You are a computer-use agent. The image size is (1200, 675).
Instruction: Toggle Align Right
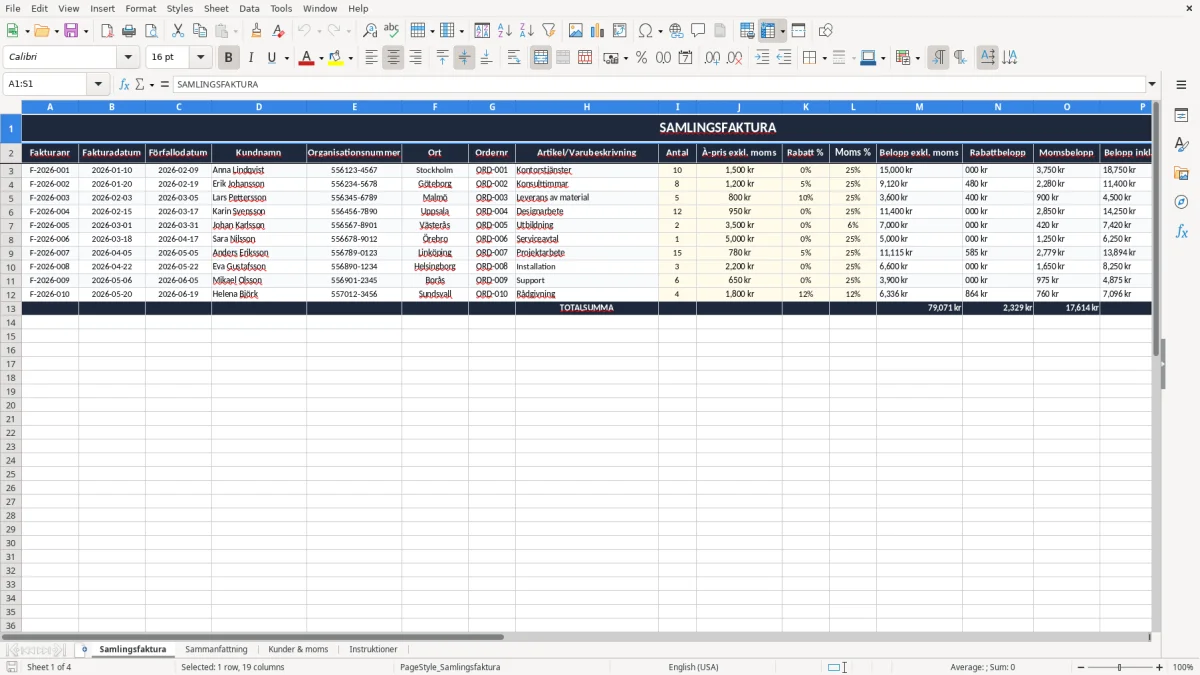pyautogui.click(x=415, y=58)
